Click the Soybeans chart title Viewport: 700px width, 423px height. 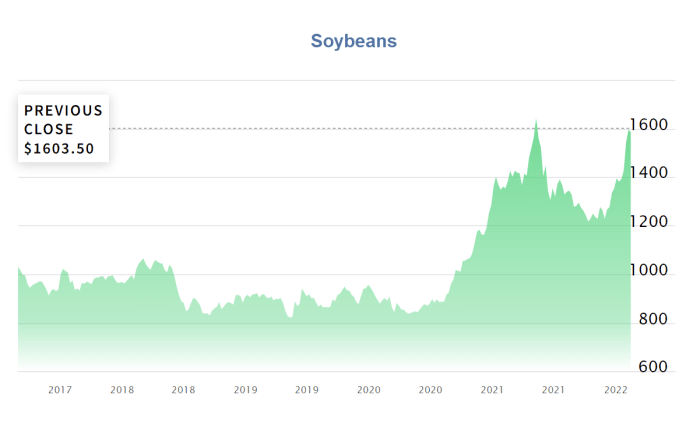click(x=353, y=41)
